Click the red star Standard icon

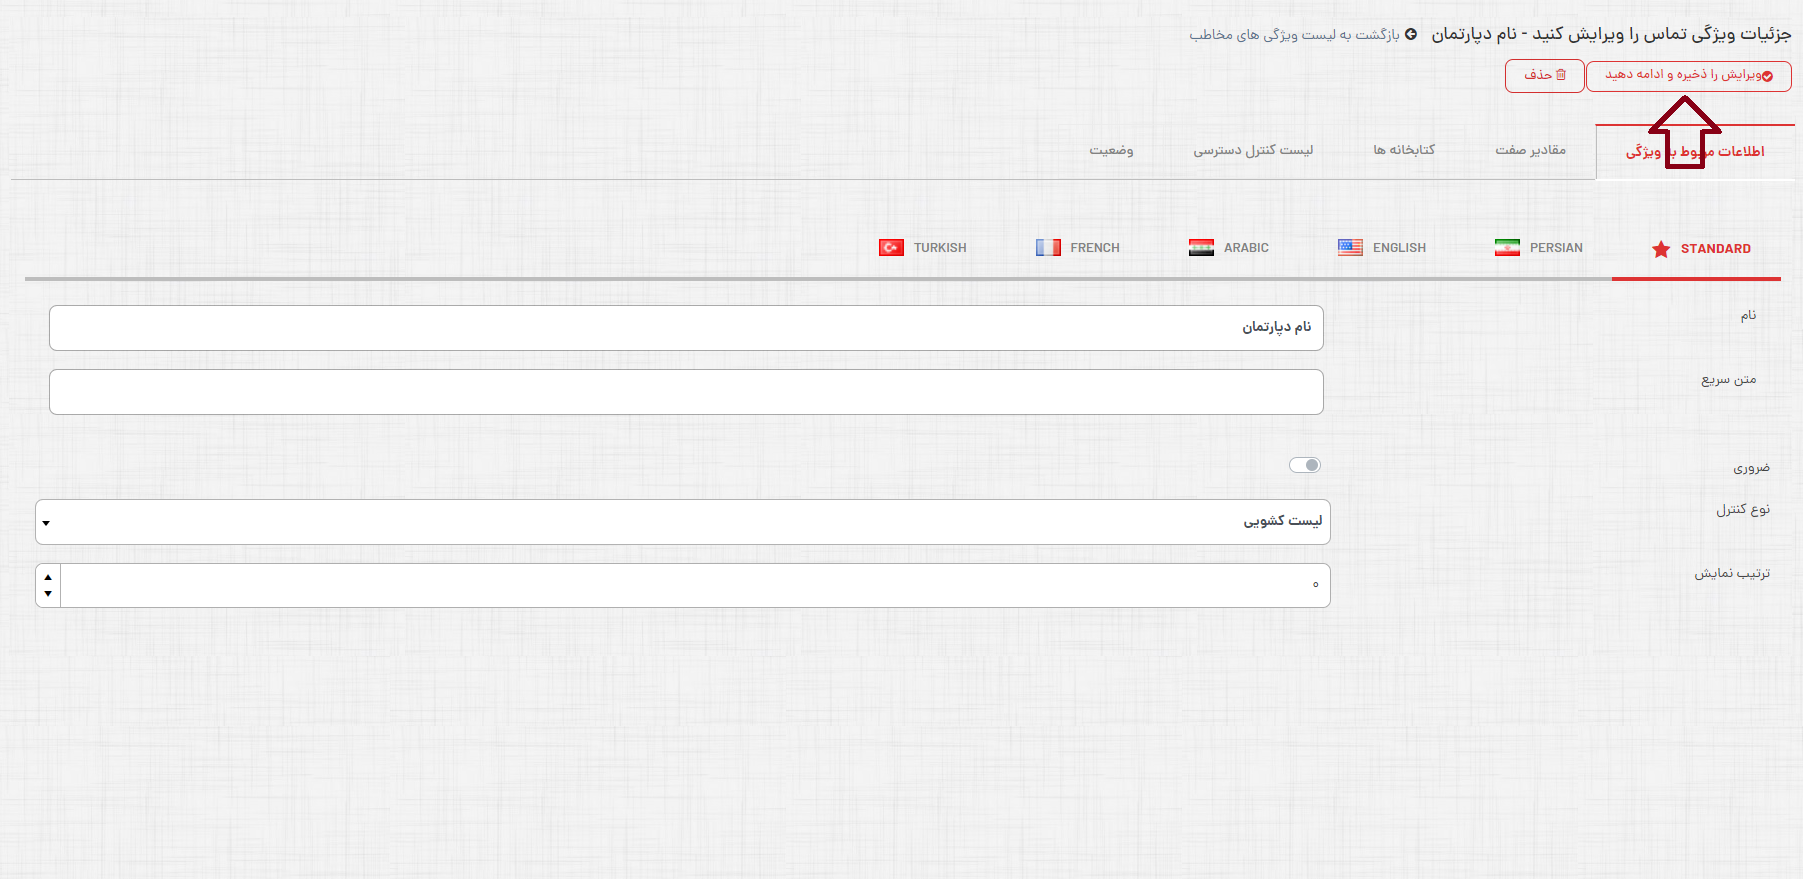[x=1661, y=249]
